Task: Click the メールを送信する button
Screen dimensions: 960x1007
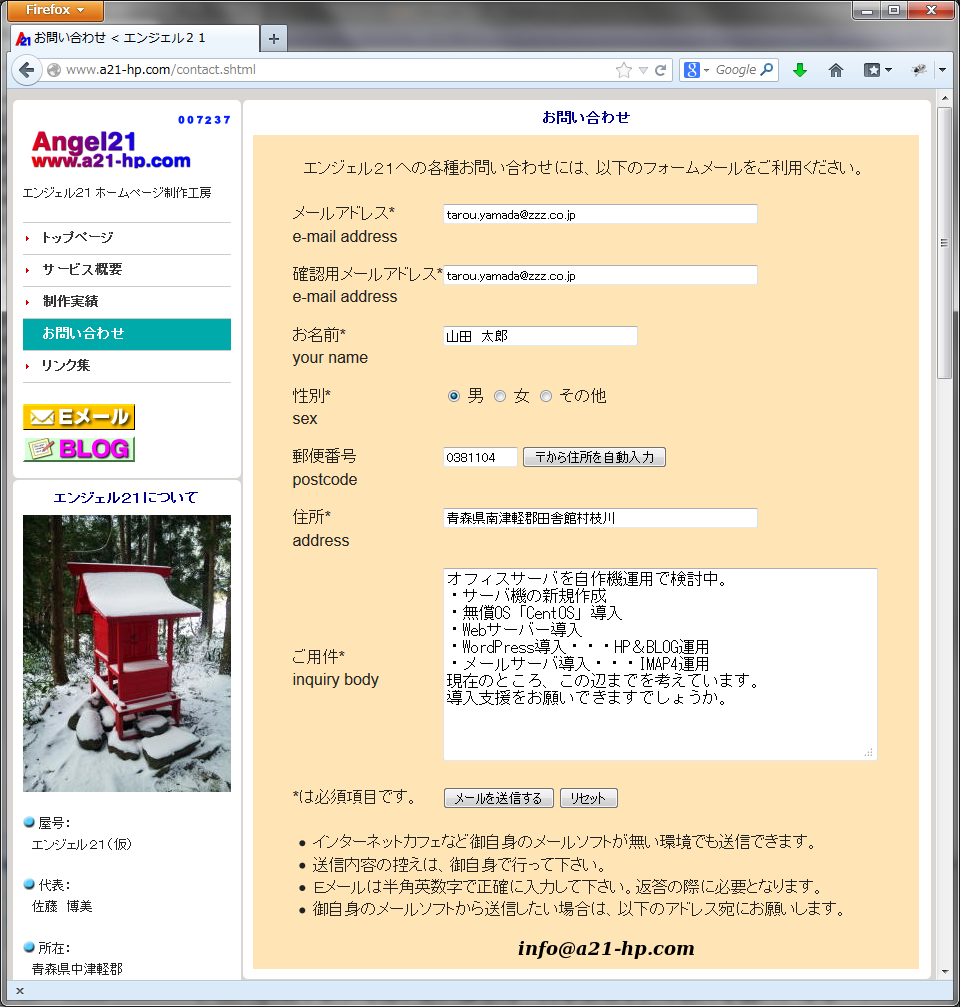Action: click(x=498, y=798)
